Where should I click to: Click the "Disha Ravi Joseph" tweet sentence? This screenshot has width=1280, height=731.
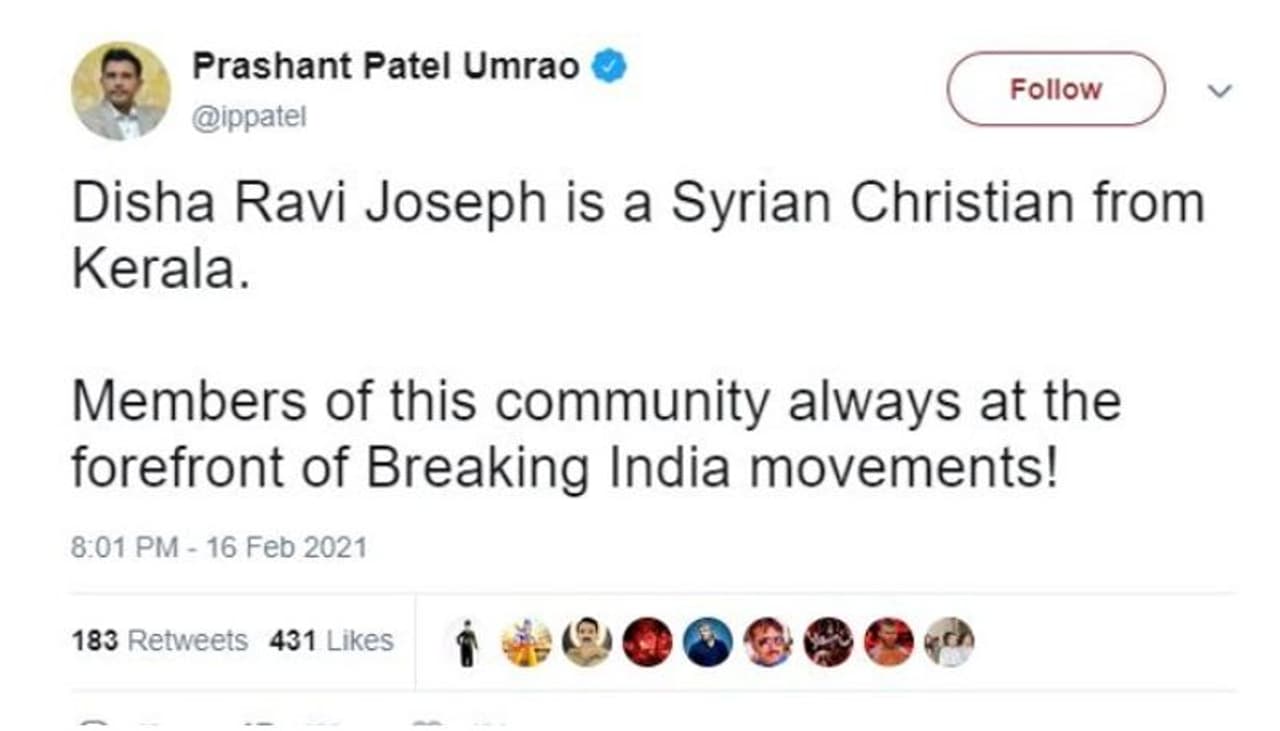point(637,236)
